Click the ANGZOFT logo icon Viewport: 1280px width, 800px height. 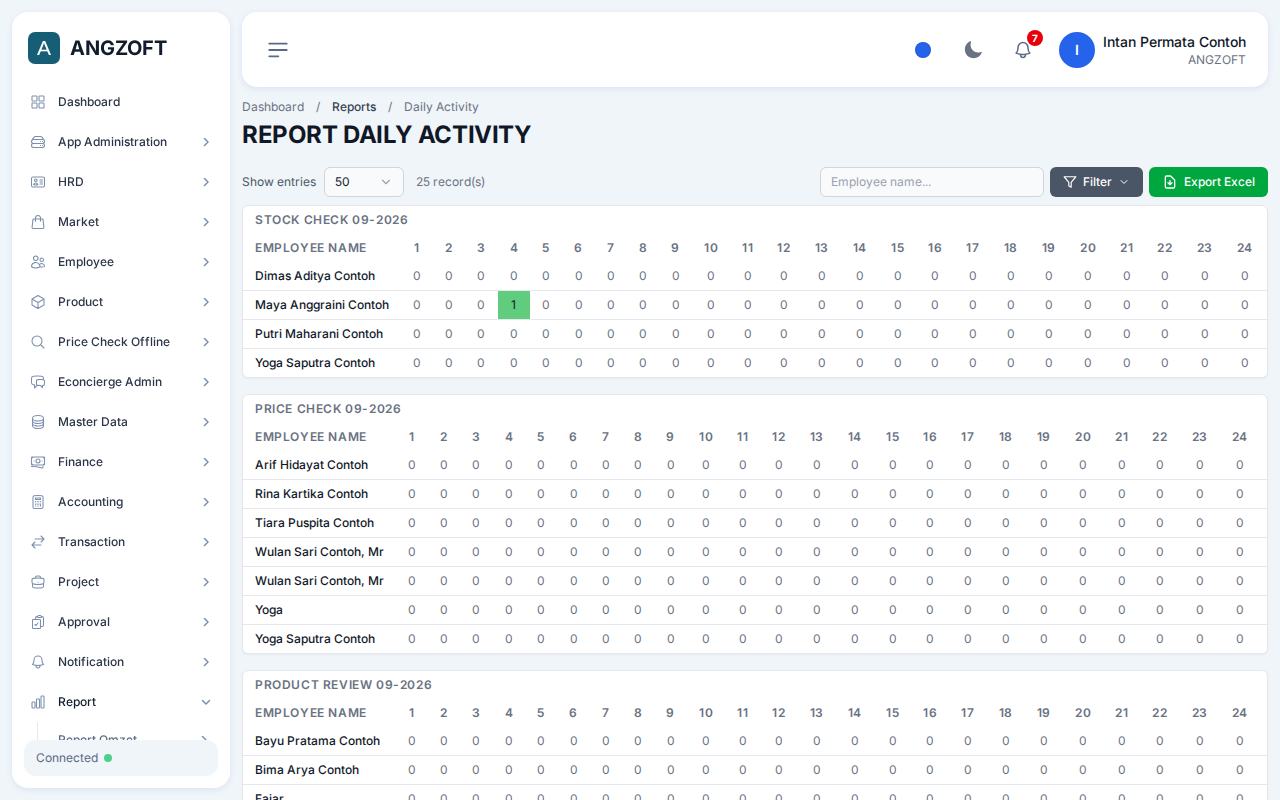44,48
